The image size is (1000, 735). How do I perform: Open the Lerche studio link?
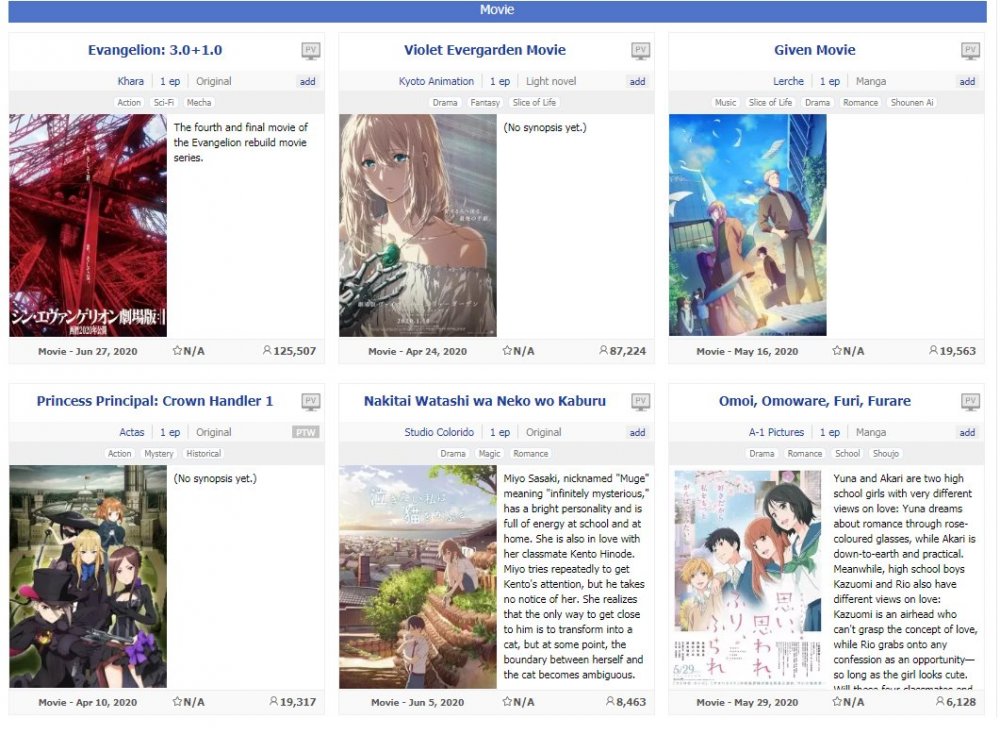[788, 81]
